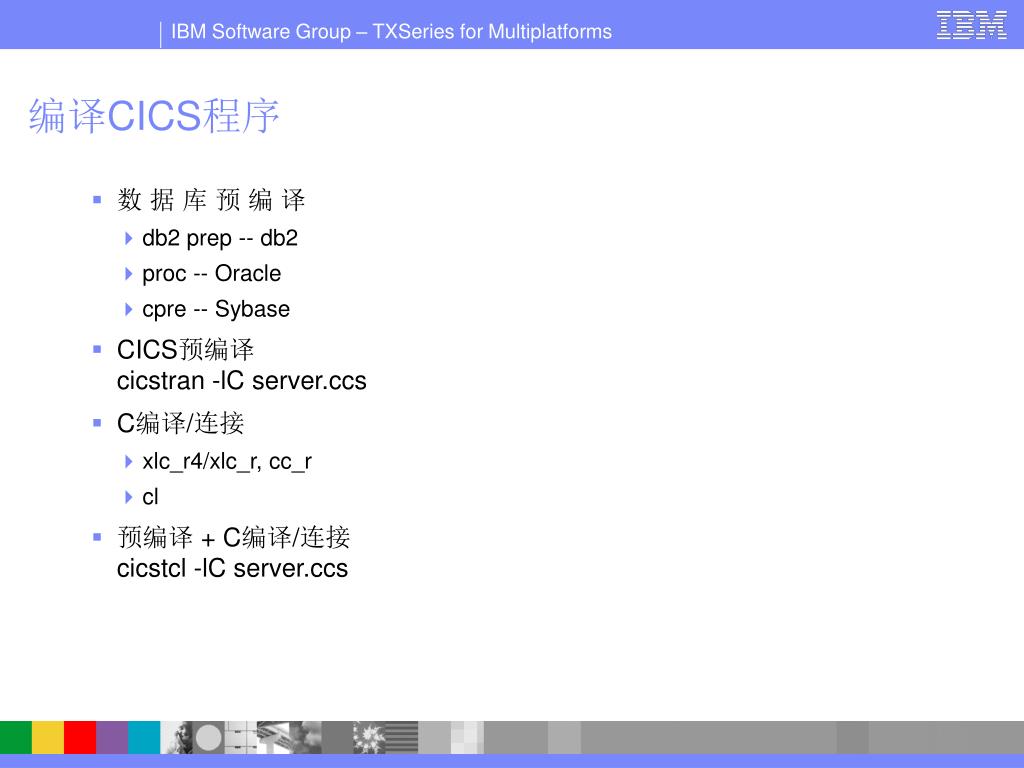
Task: Click the yellow square in the footer strip
Action: click(x=48, y=737)
